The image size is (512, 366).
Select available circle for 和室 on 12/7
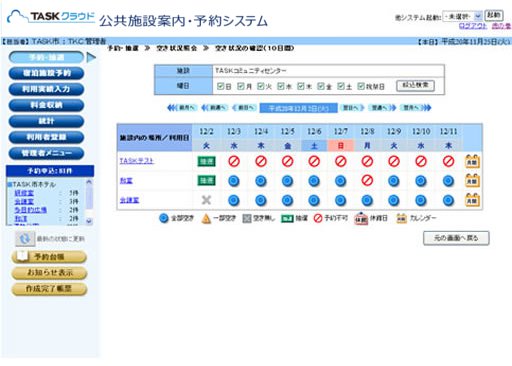tap(340, 181)
